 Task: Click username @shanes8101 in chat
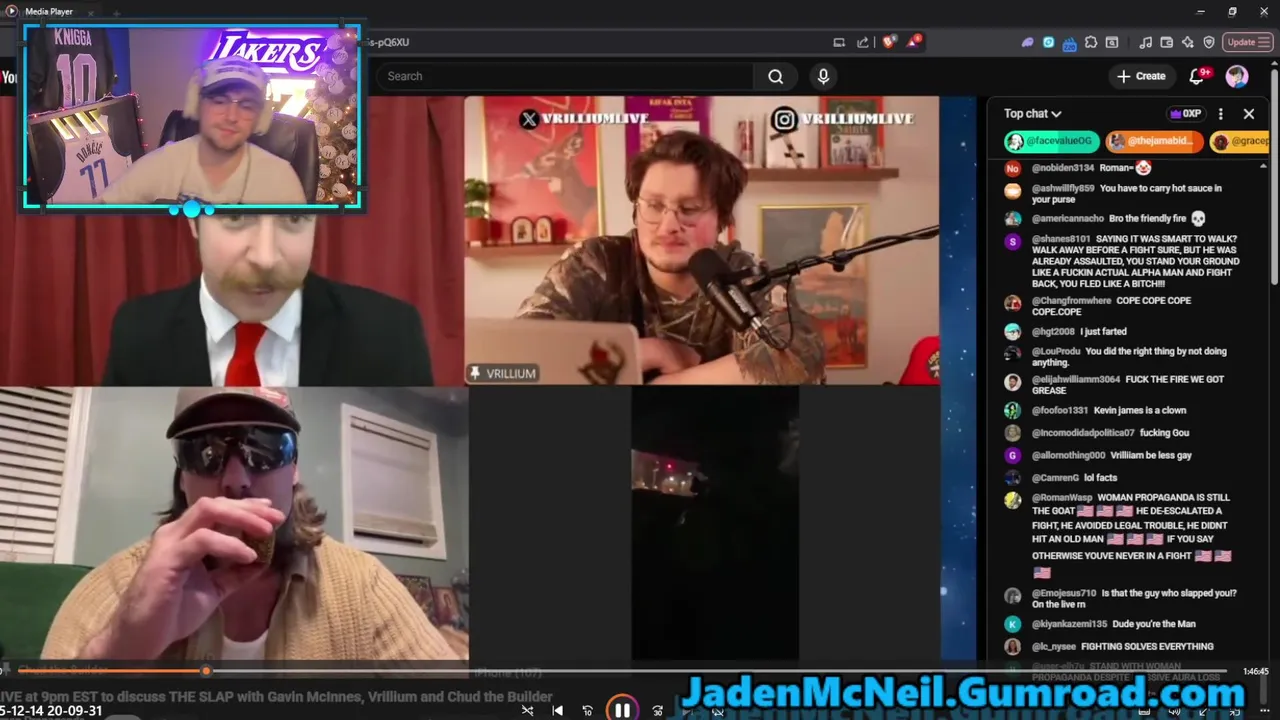pyautogui.click(x=1061, y=239)
